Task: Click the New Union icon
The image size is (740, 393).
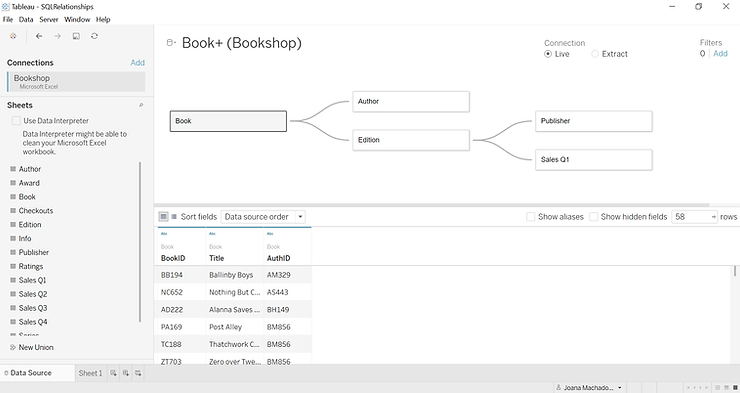Action: [x=13, y=347]
